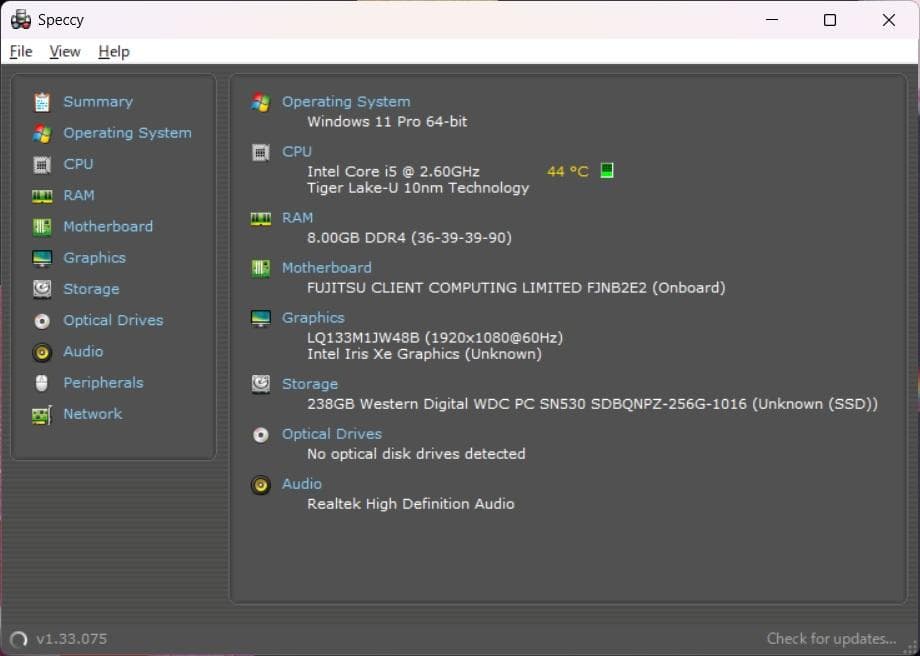Open the Audio sidebar section

(x=83, y=351)
